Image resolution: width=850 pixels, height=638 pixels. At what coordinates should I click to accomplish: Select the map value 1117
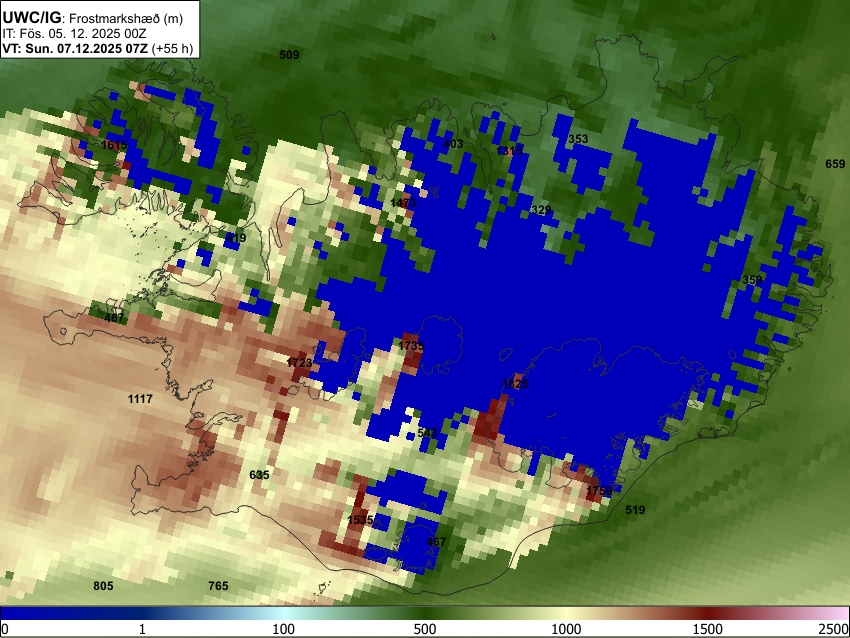[140, 399]
